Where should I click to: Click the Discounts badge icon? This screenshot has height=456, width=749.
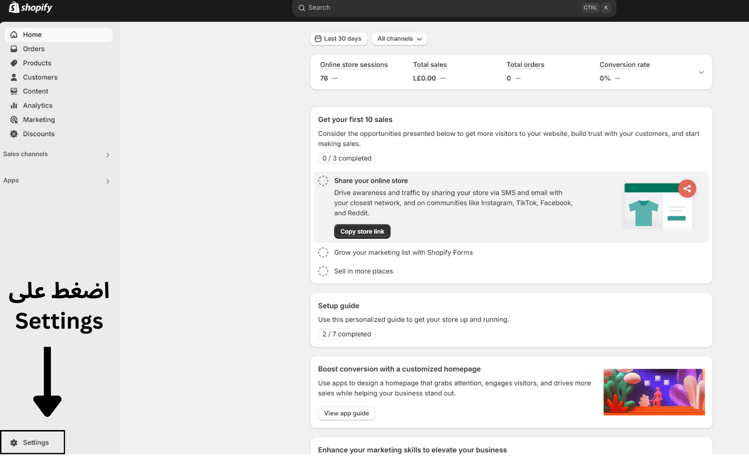pyautogui.click(x=14, y=134)
